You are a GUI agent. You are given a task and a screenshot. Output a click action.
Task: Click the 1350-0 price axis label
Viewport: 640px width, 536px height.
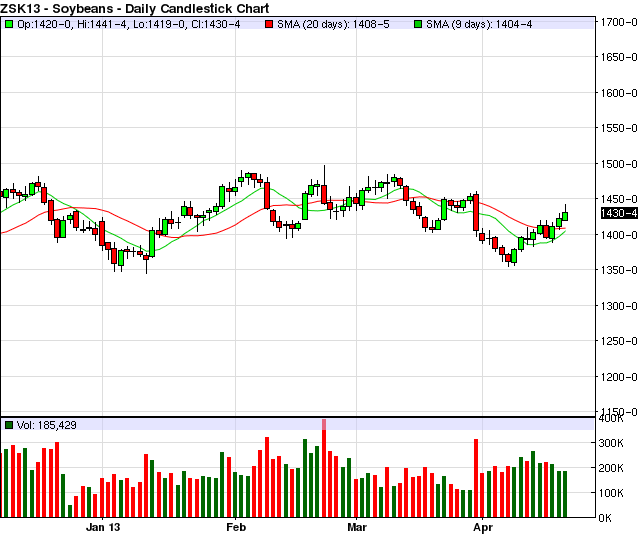pyautogui.click(x=619, y=270)
